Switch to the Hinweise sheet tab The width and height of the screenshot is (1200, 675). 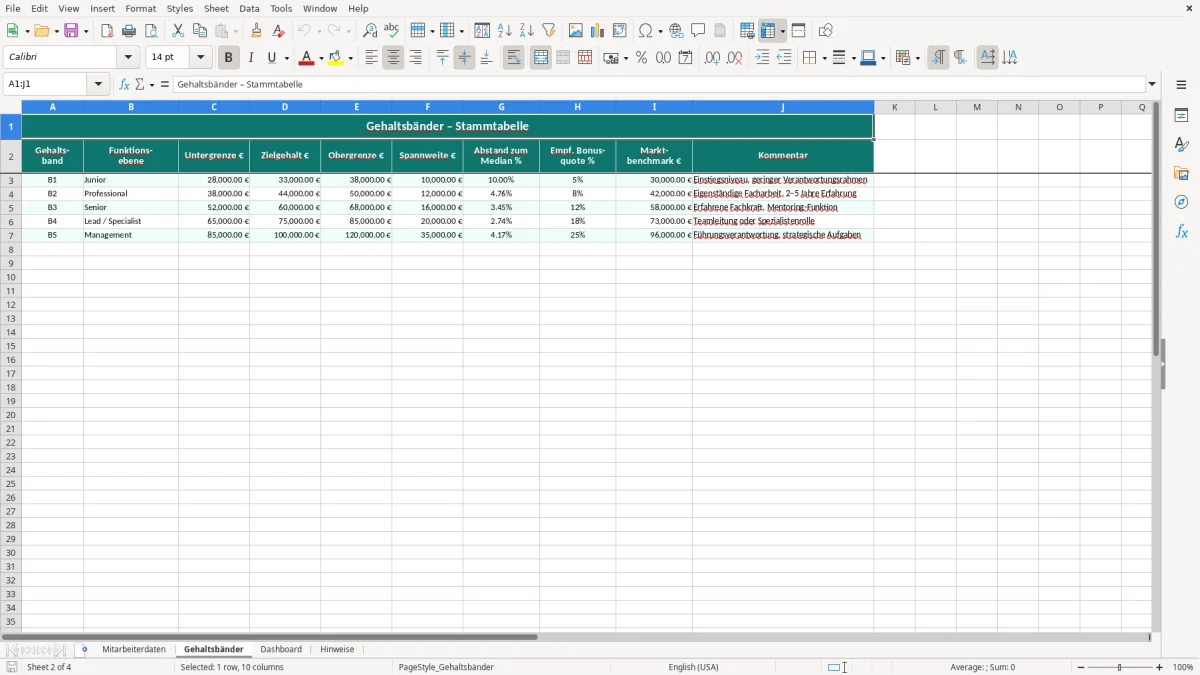coord(337,649)
